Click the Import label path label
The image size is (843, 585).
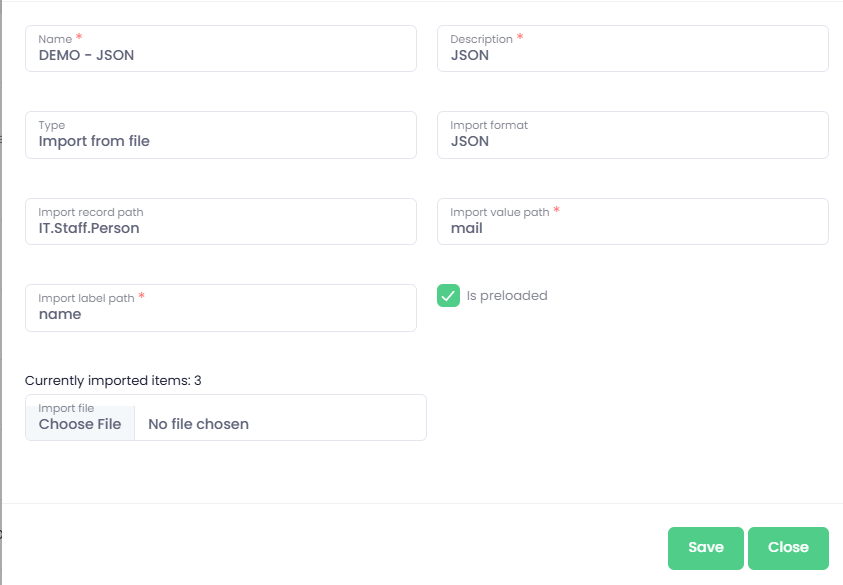tap(87, 298)
